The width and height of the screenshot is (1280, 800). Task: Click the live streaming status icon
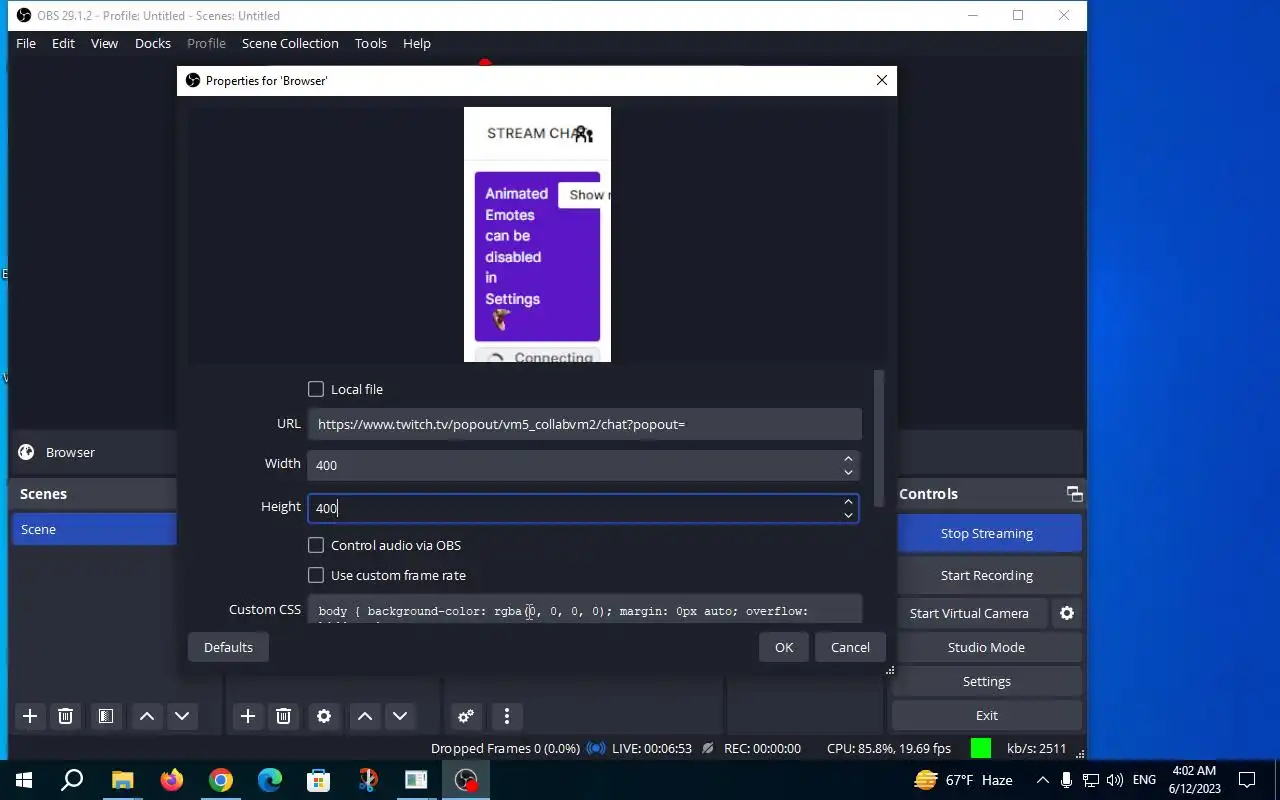596,748
